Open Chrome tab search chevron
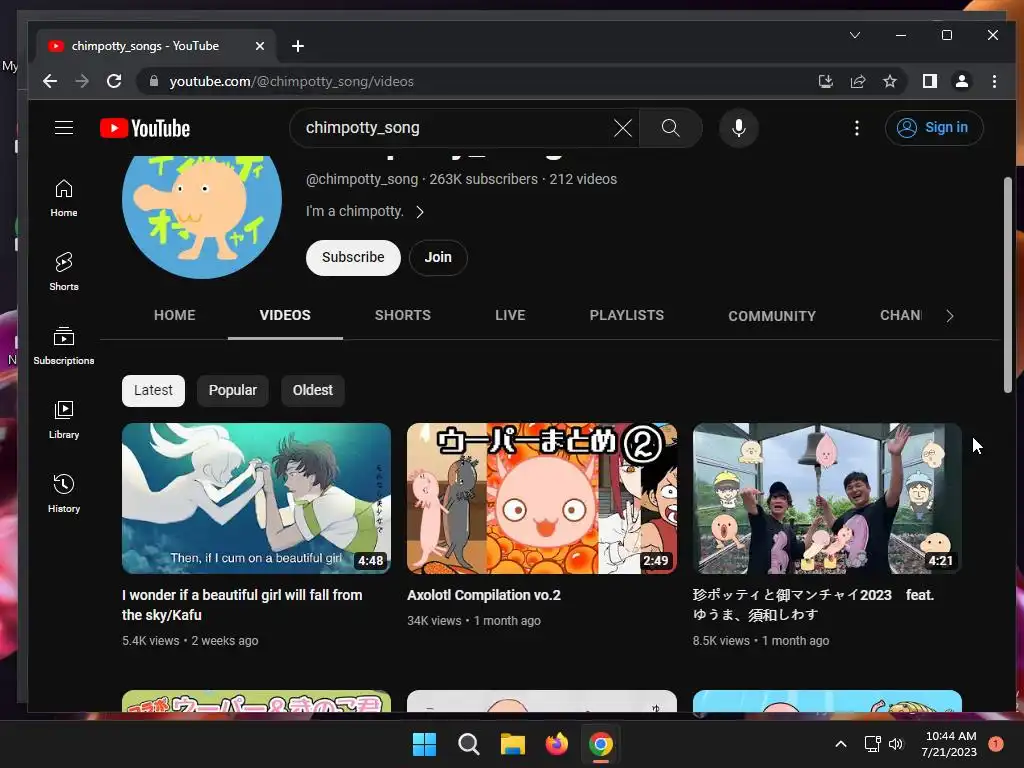This screenshot has height=768, width=1024. (x=855, y=35)
